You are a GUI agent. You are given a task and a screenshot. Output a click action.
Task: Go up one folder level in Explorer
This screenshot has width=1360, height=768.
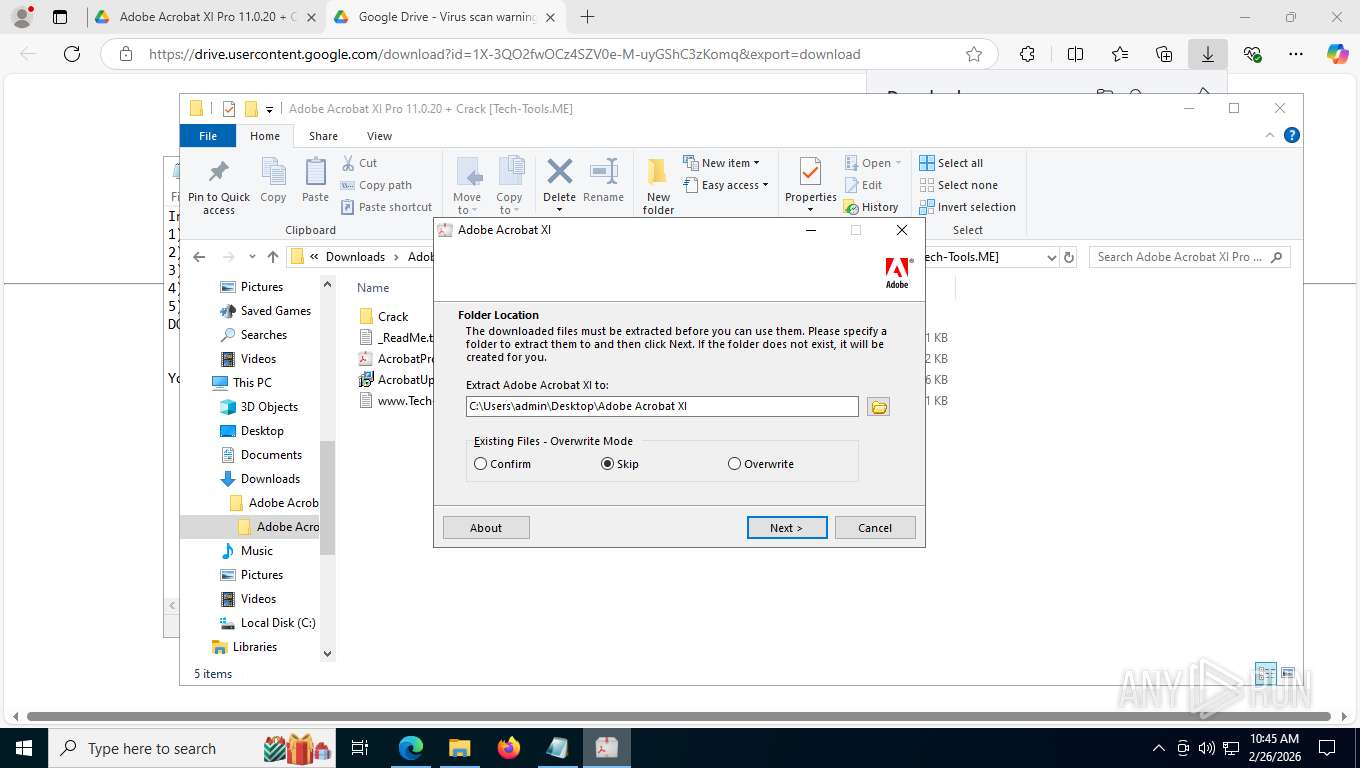[273, 257]
